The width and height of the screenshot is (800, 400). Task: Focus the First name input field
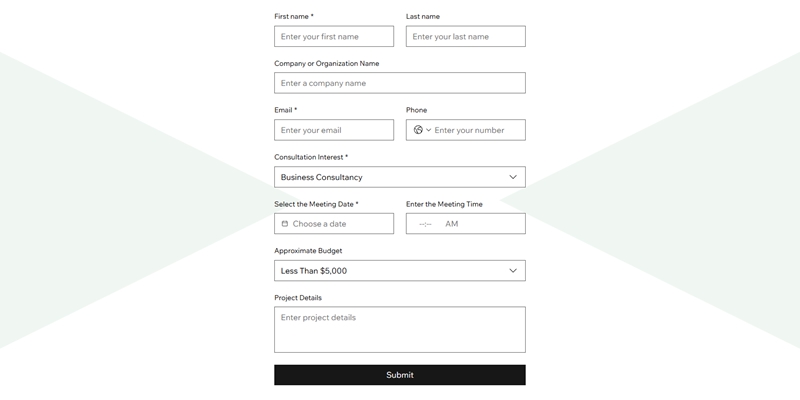pyautogui.click(x=334, y=37)
